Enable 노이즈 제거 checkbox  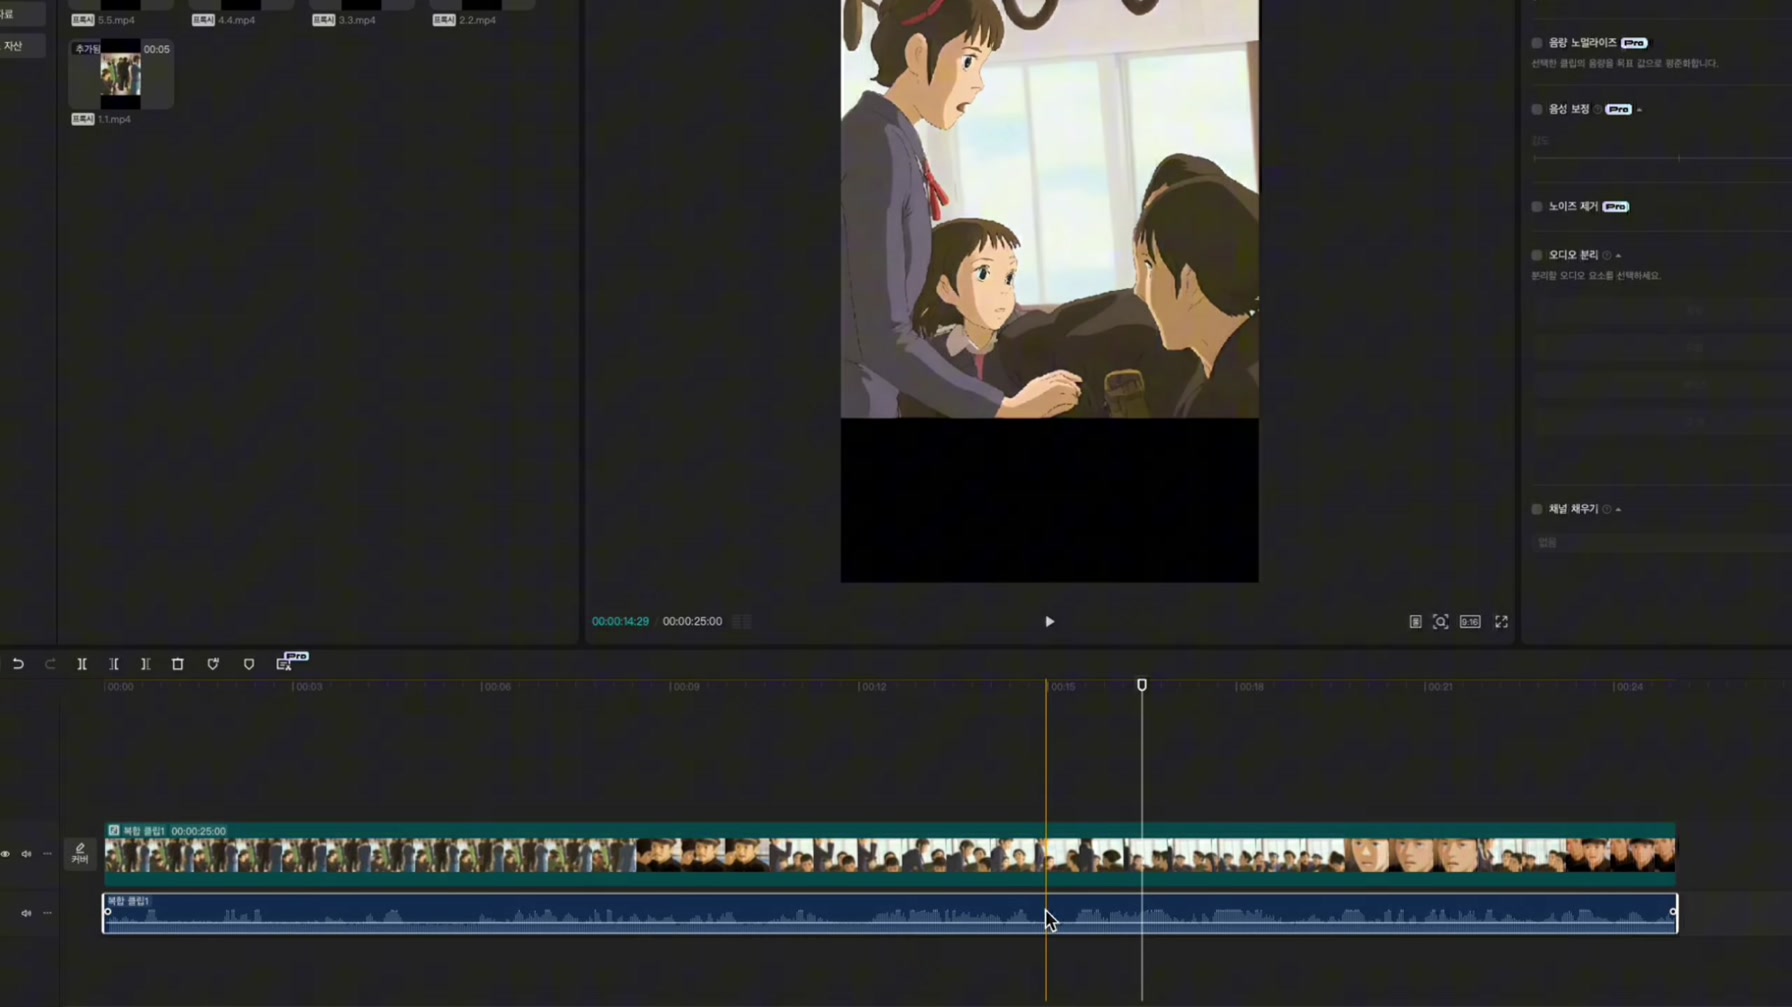(x=1537, y=207)
